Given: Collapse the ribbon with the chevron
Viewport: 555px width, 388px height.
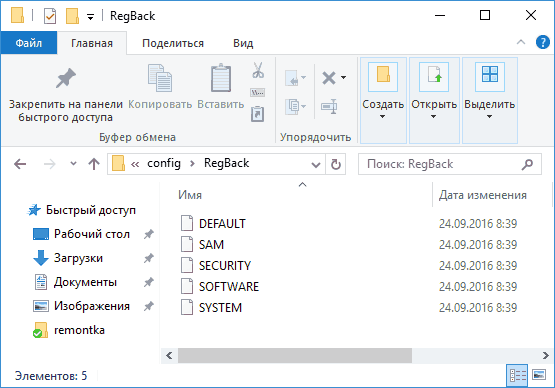Looking at the screenshot, I should [x=521, y=42].
